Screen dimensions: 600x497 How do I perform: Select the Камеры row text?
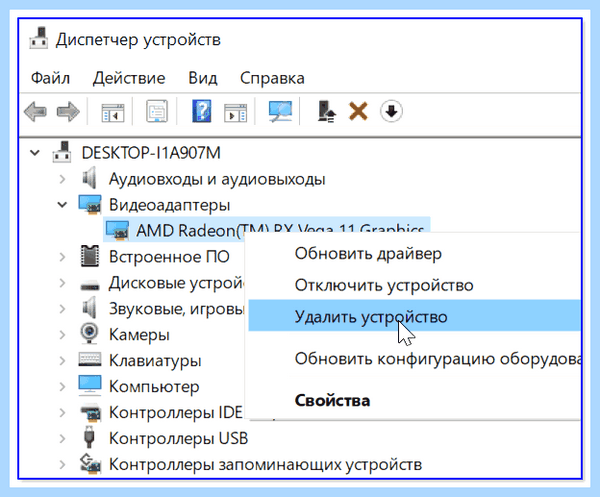pyautogui.click(x=139, y=335)
